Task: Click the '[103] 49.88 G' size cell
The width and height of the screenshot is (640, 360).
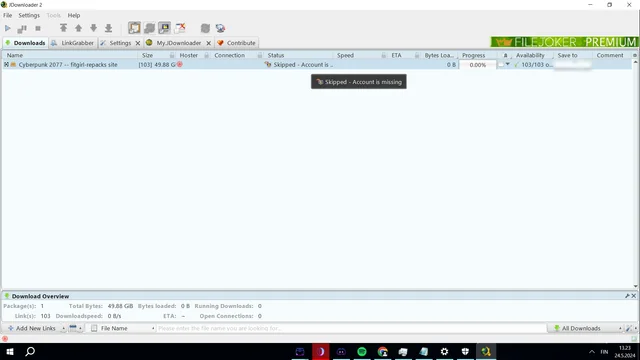Action: (x=157, y=64)
